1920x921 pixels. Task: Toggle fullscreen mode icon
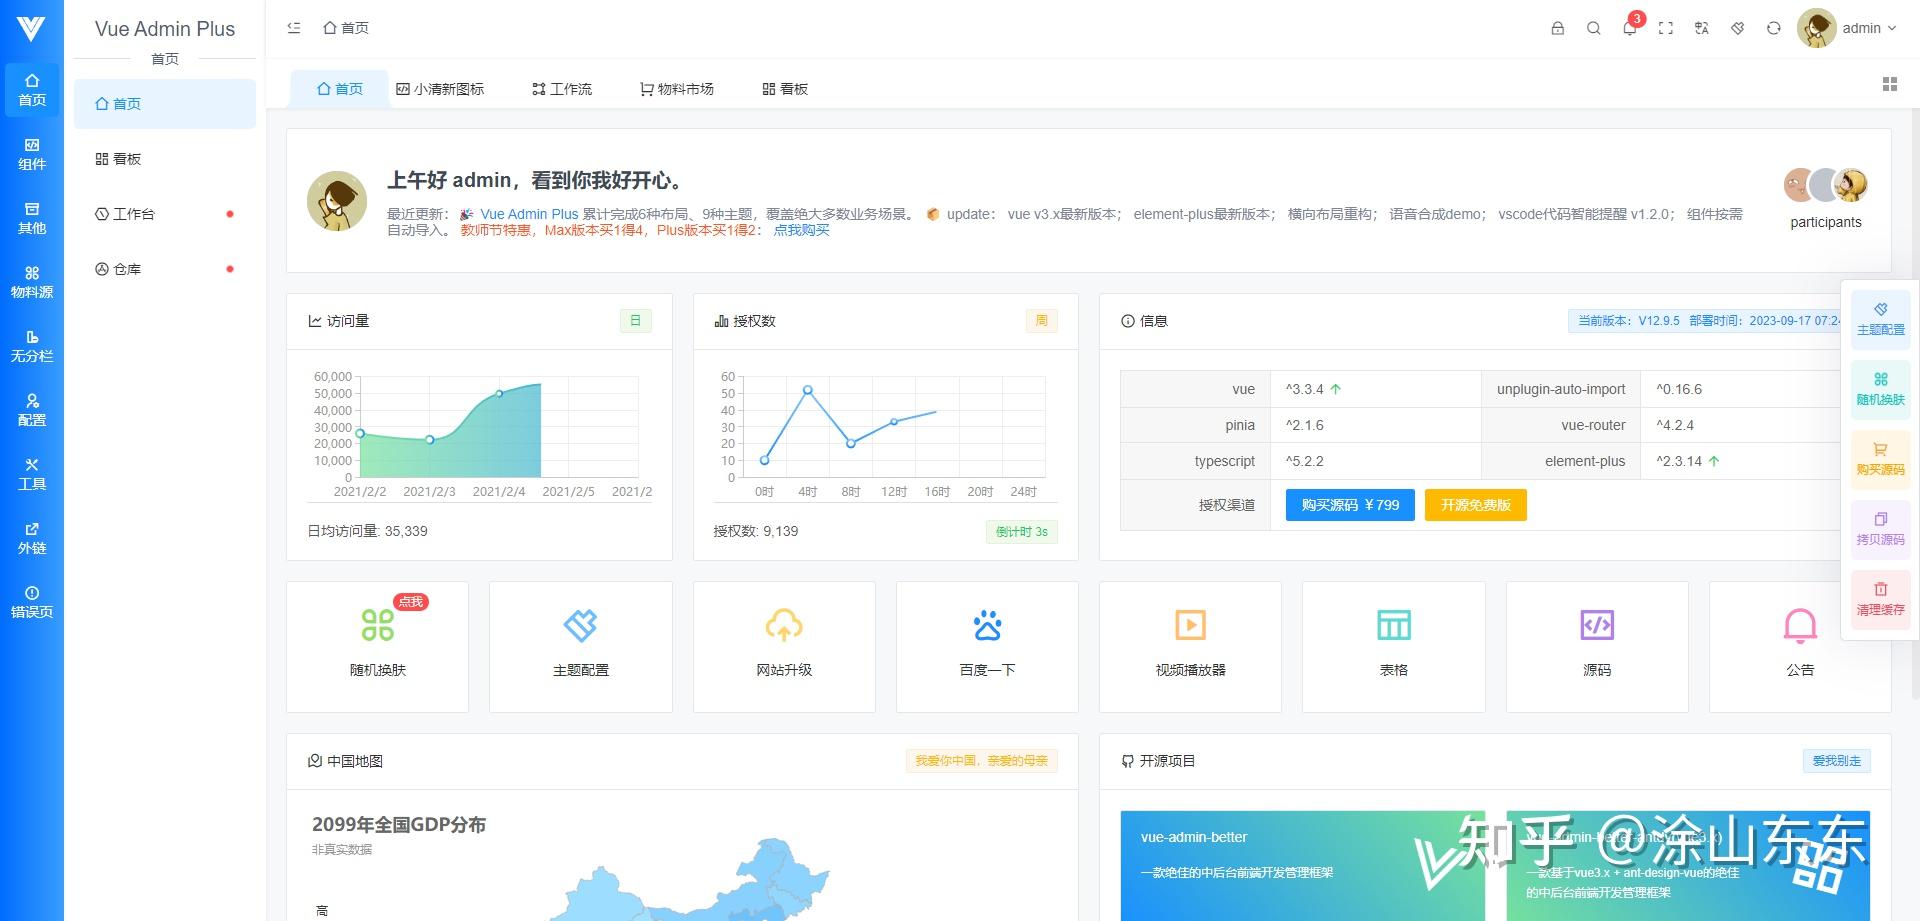pyautogui.click(x=1666, y=28)
